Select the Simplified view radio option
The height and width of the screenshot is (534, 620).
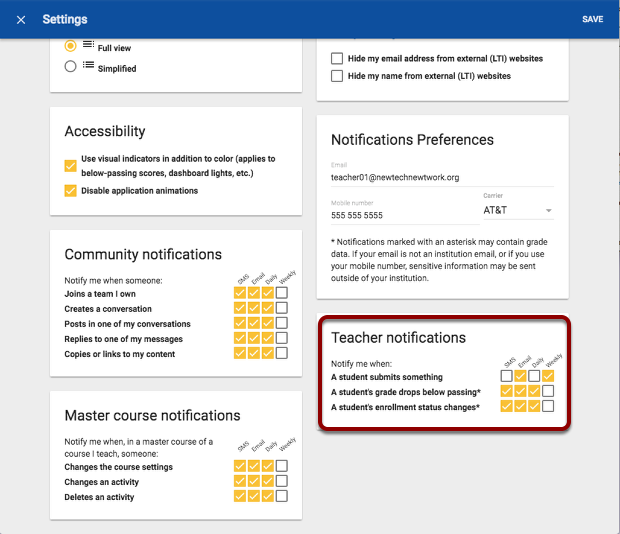(70, 67)
